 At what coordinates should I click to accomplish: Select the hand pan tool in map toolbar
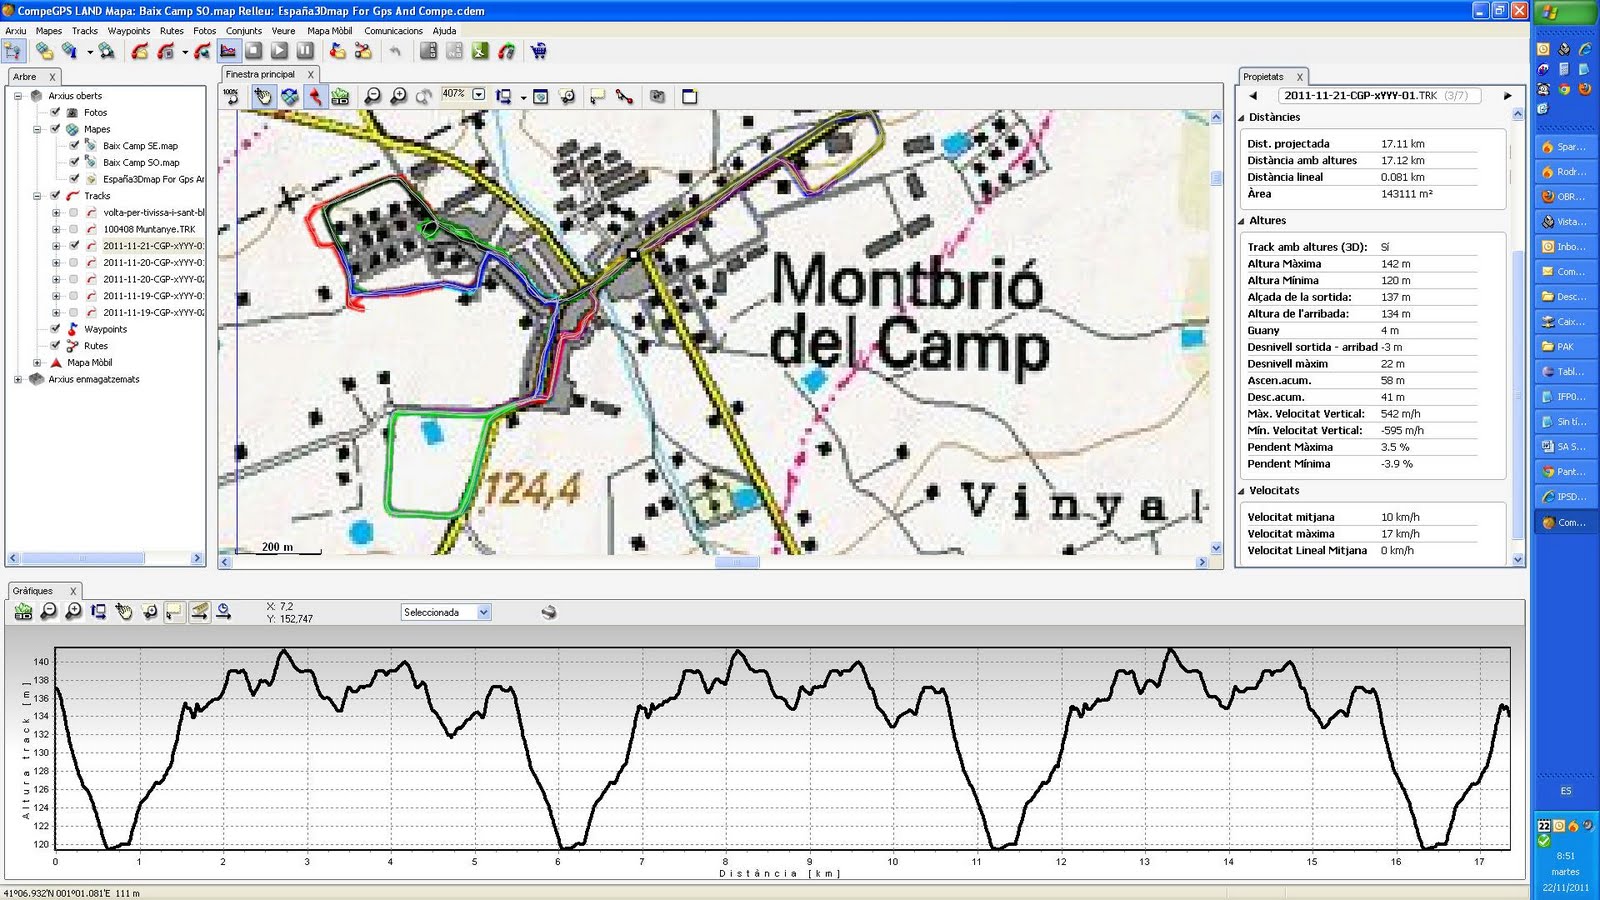click(x=263, y=96)
